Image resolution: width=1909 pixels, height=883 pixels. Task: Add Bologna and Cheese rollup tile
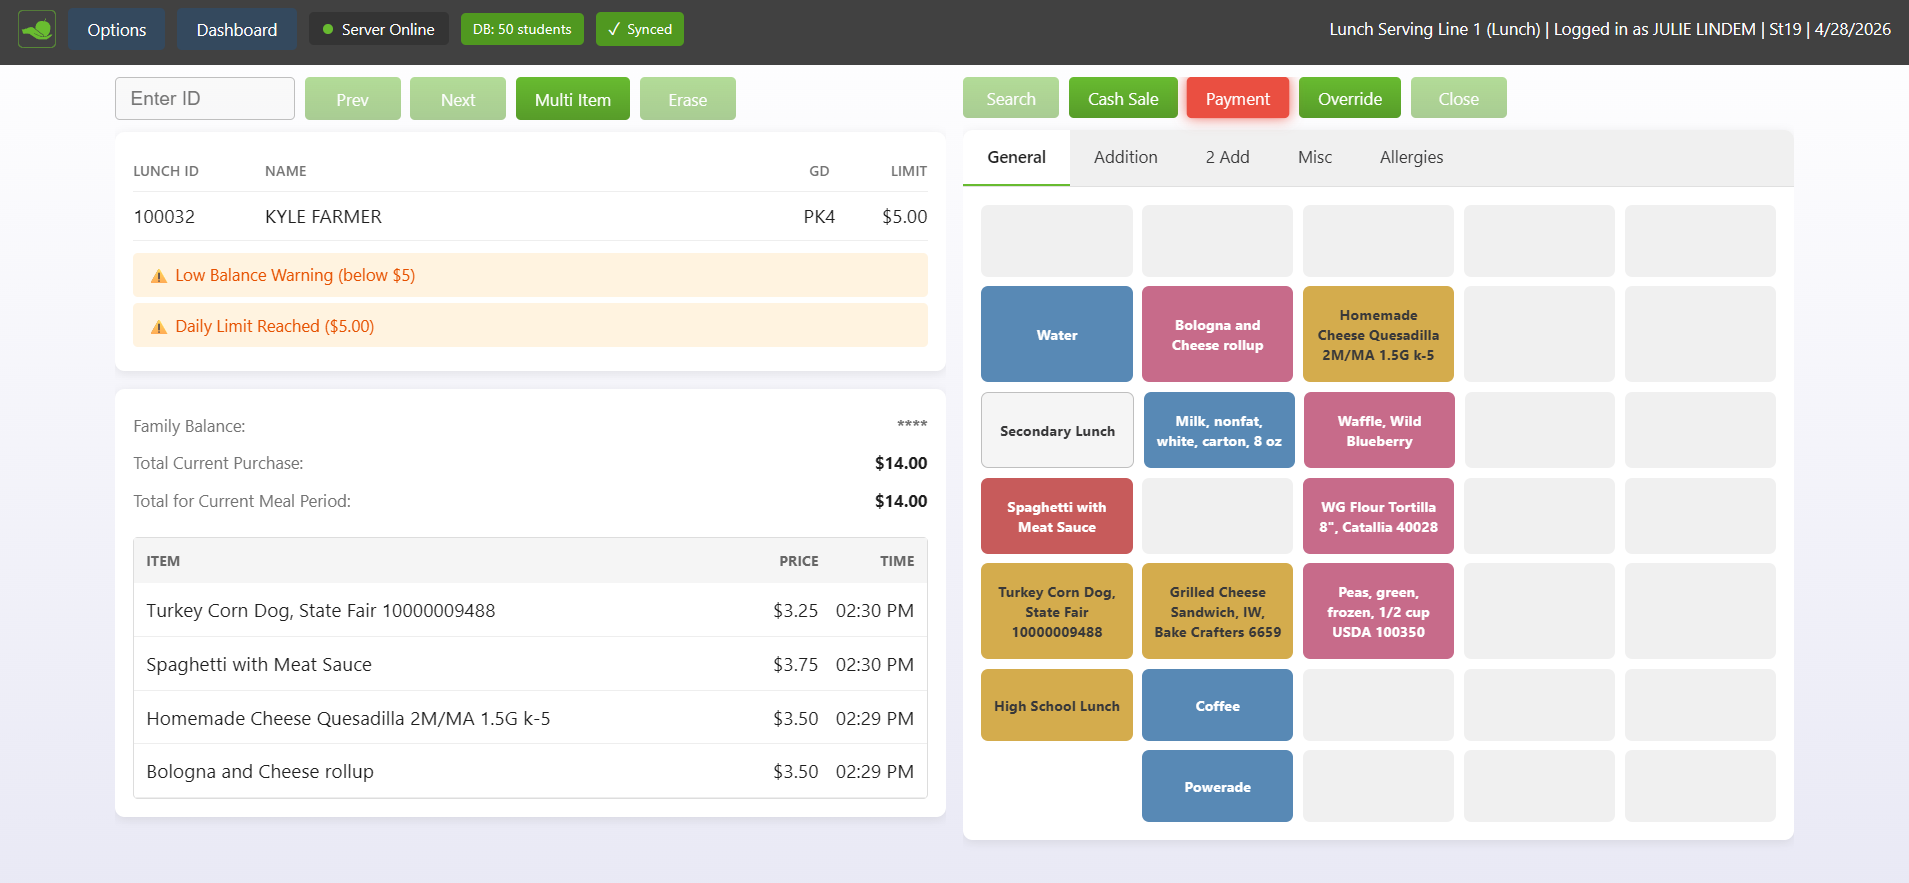point(1217,334)
